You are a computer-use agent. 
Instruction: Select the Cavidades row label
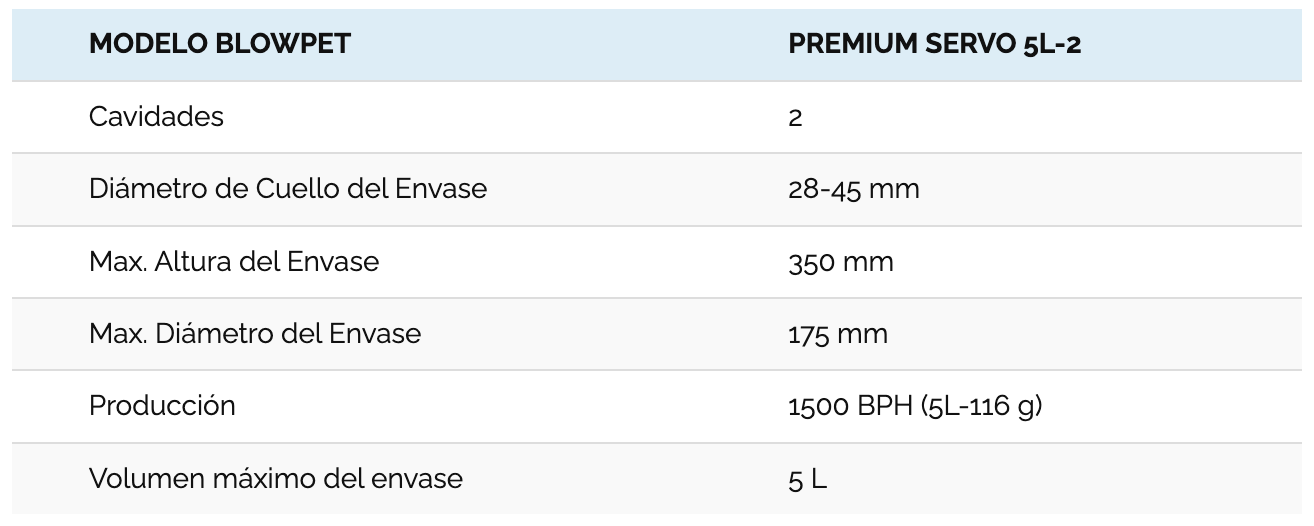point(156,117)
